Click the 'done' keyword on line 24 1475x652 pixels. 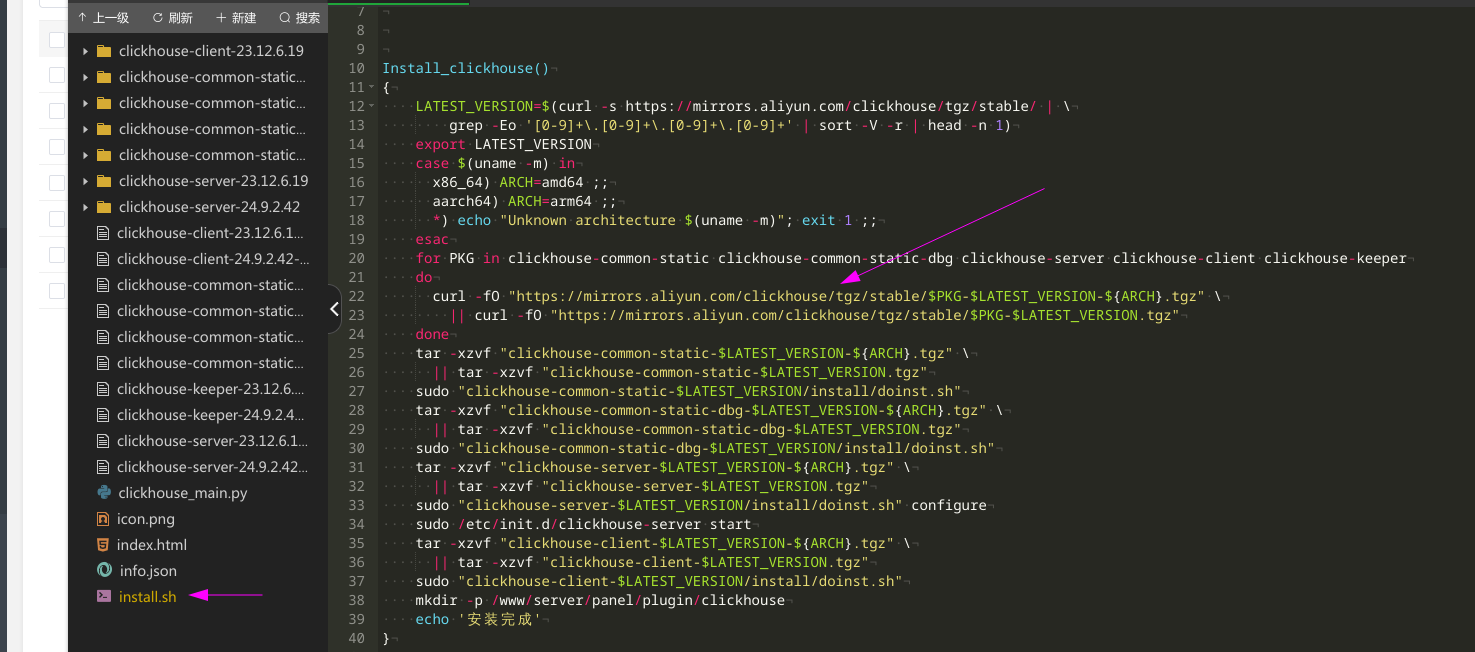click(432, 334)
